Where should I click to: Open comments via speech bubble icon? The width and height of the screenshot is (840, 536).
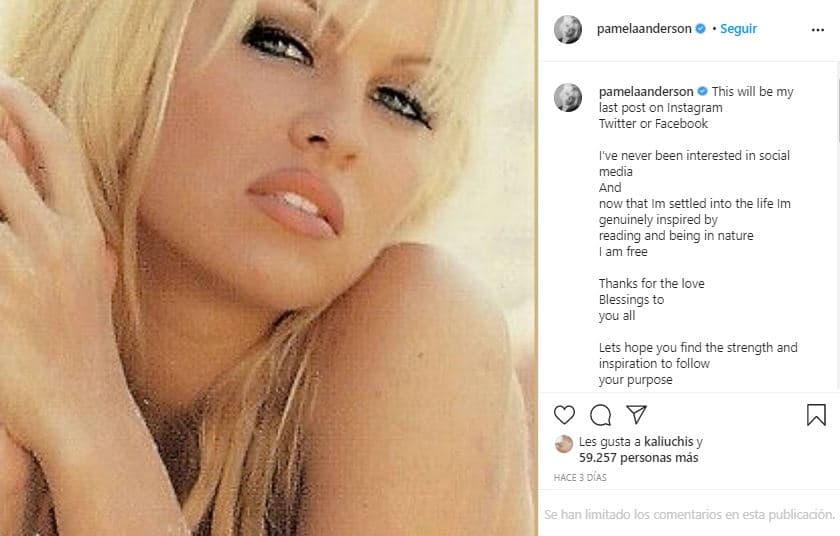click(601, 415)
